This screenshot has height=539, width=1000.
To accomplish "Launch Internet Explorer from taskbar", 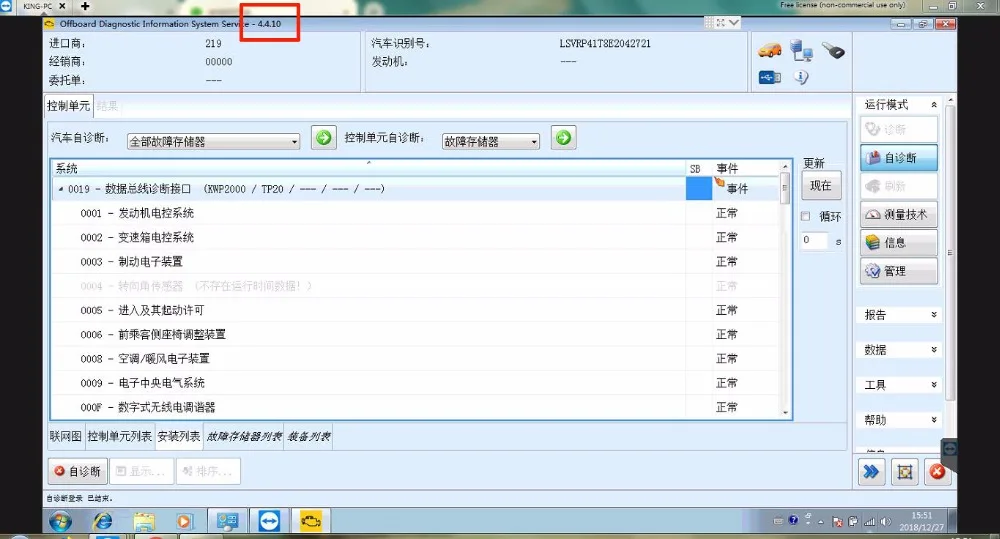I will point(102,522).
